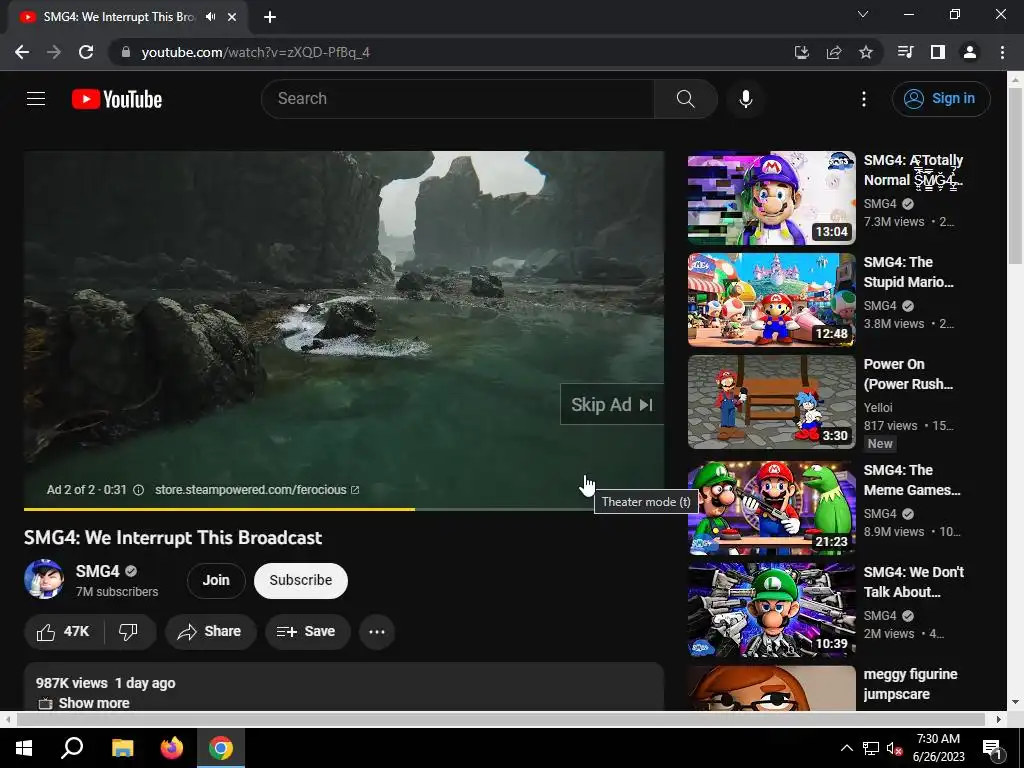This screenshot has height=768, width=1024.
Task: Click the Join membership button
Action: pos(216,580)
